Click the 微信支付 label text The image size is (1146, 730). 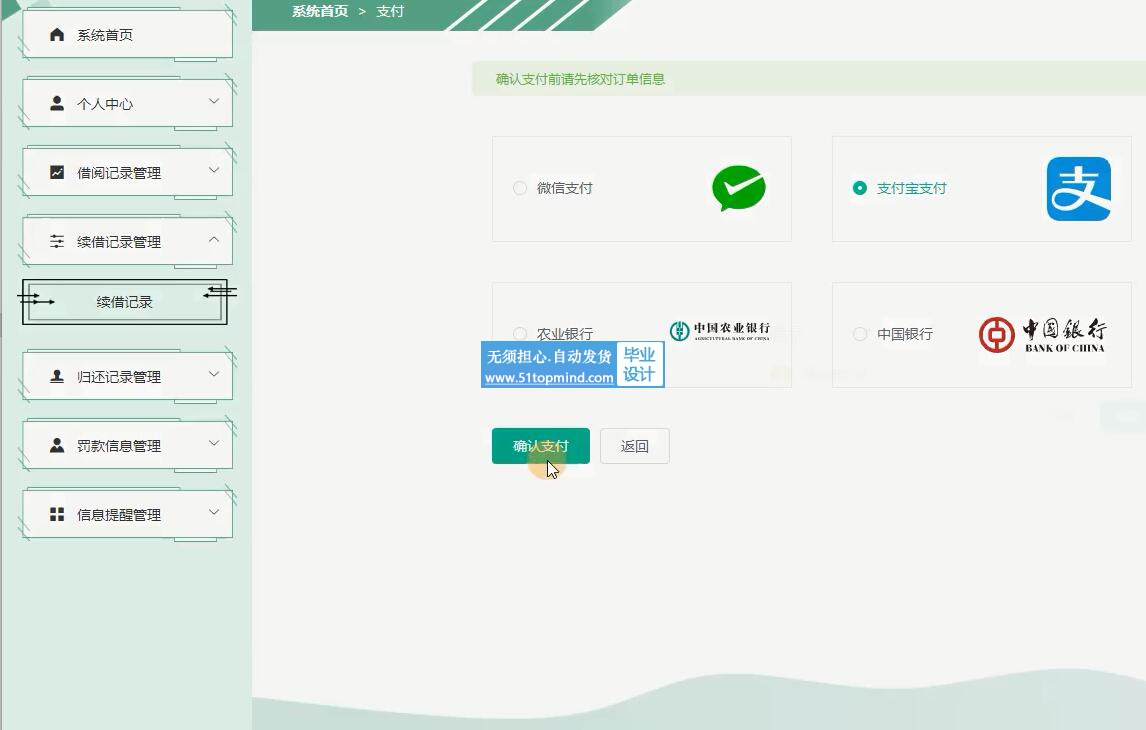564,188
